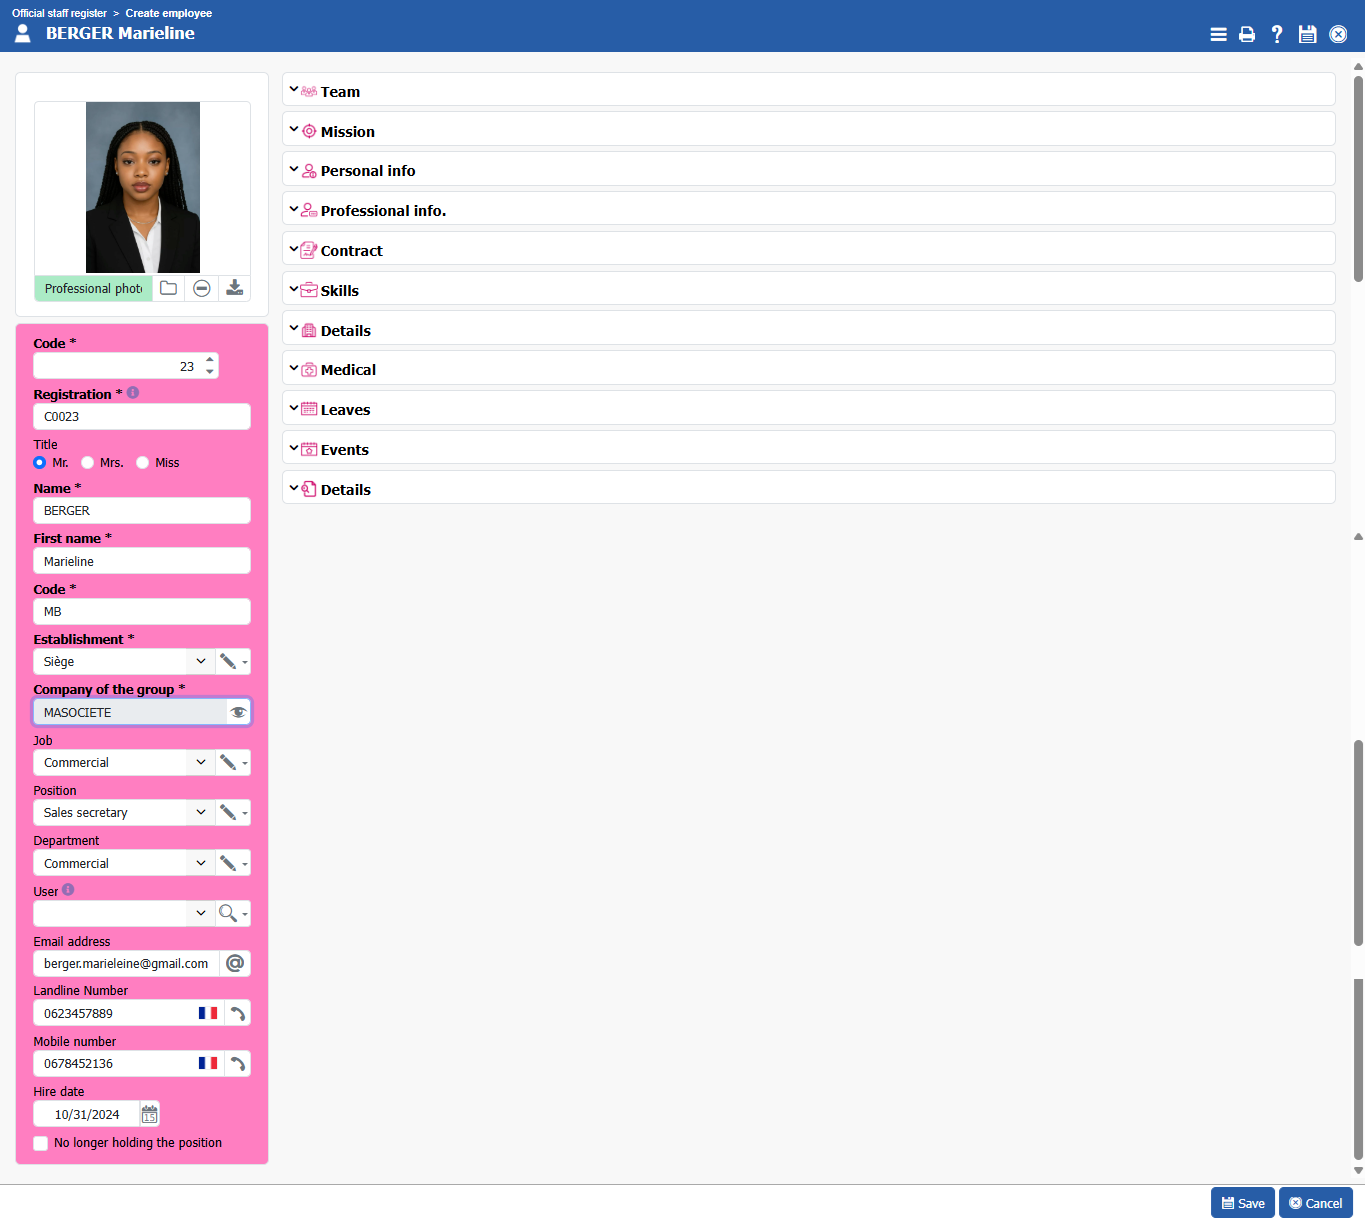Browse for photo with folder icon
1365x1218 pixels.
click(x=169, y=288)
